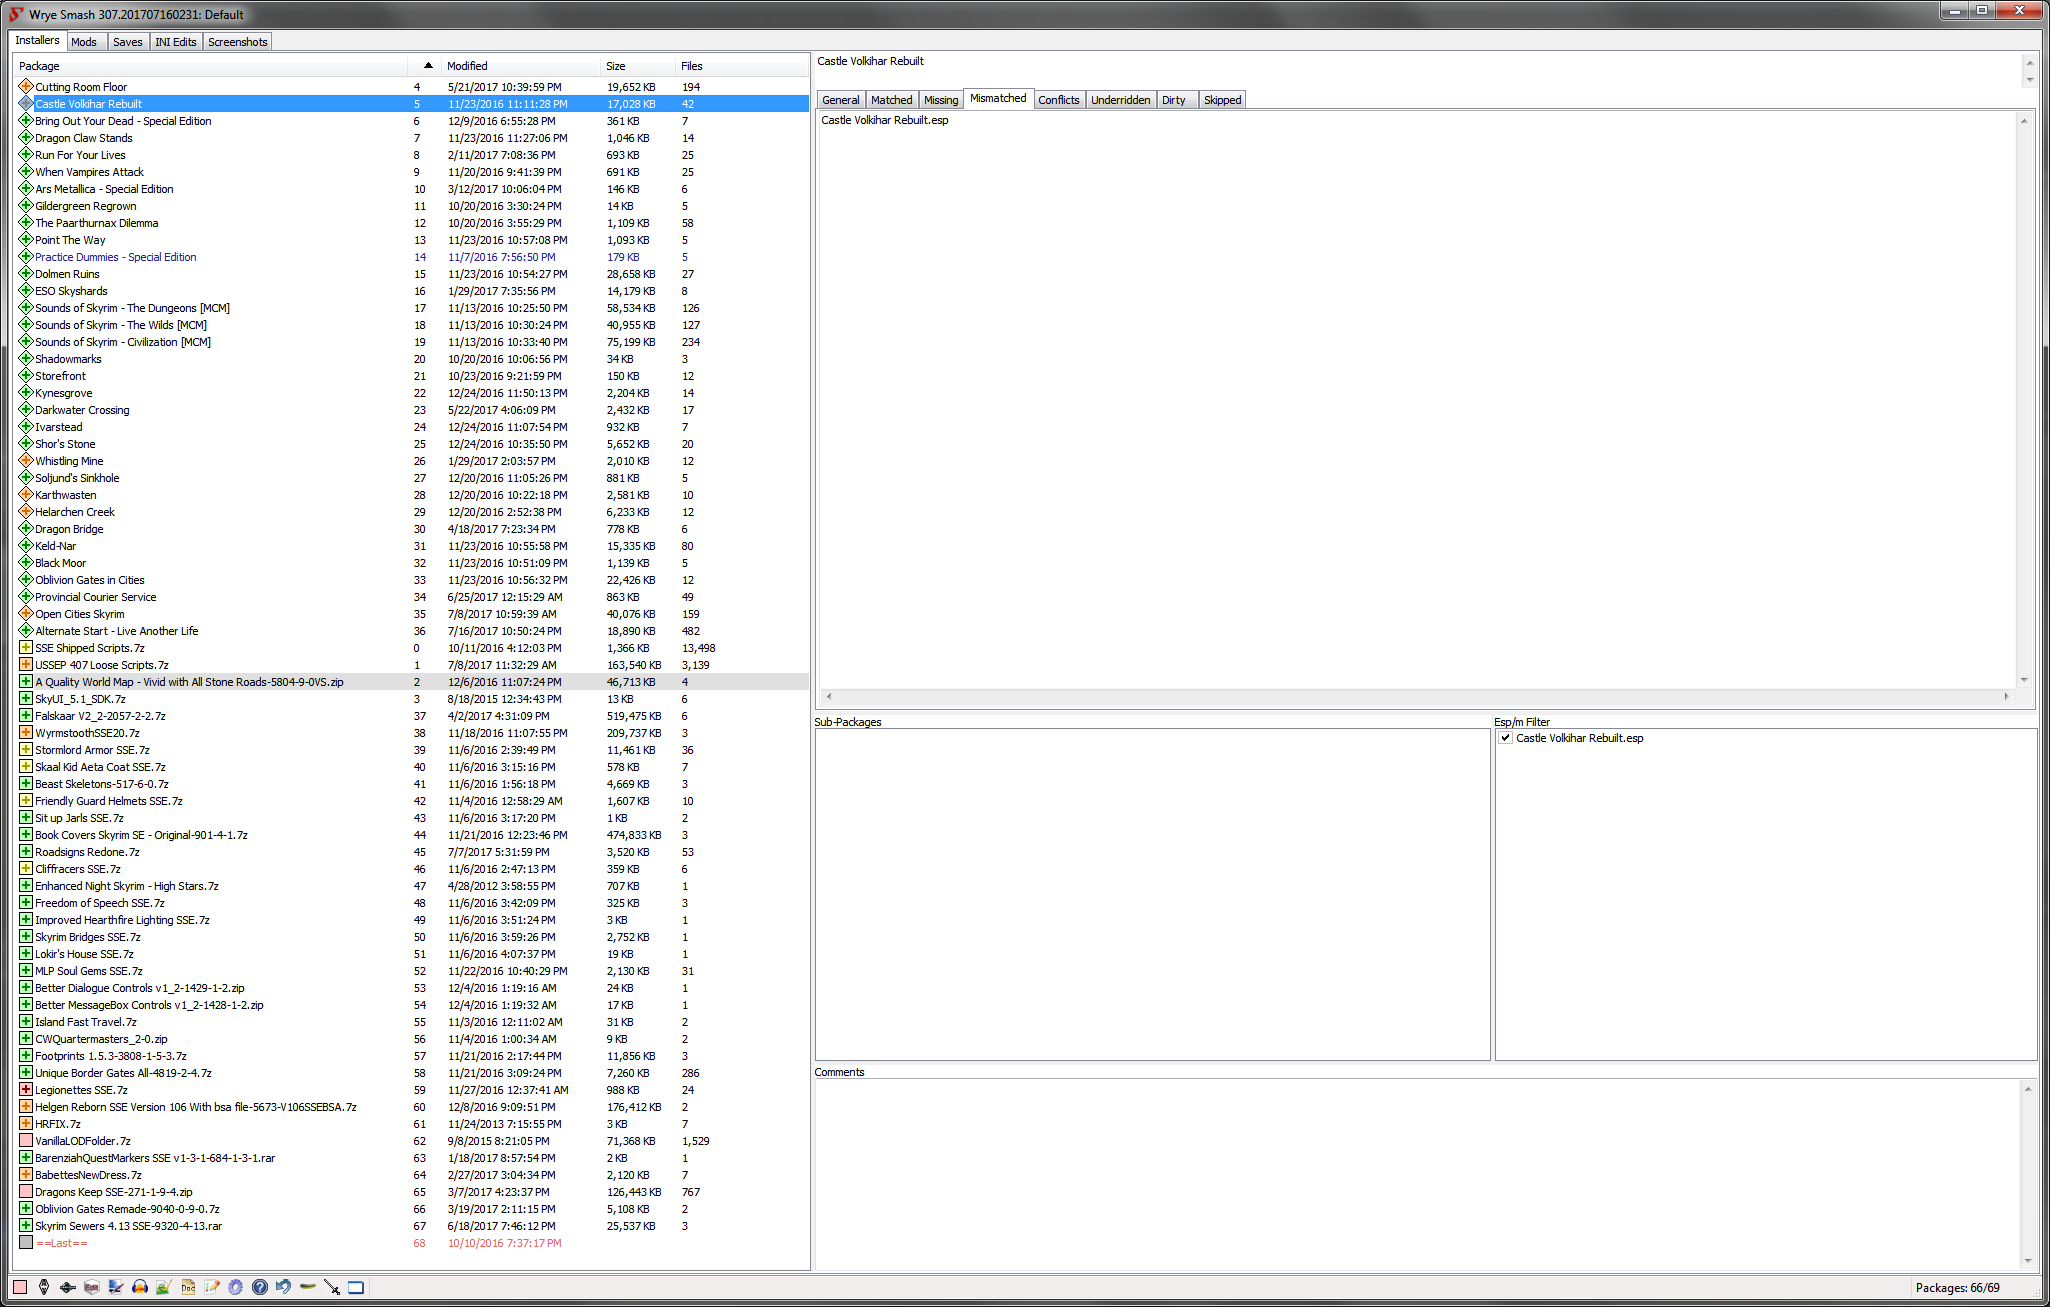Image resolution: width=2050 pixels, height=1307 pixels.
Task: Click the Sub-Packages list box
Action: 1152,894
